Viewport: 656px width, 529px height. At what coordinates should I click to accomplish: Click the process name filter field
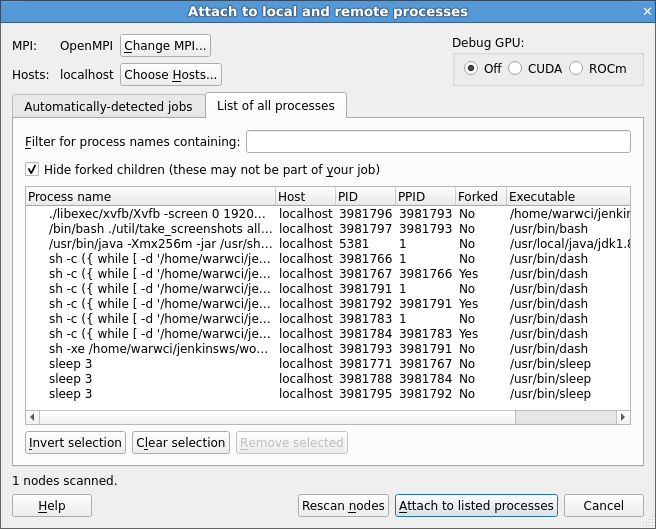[438, 141]
